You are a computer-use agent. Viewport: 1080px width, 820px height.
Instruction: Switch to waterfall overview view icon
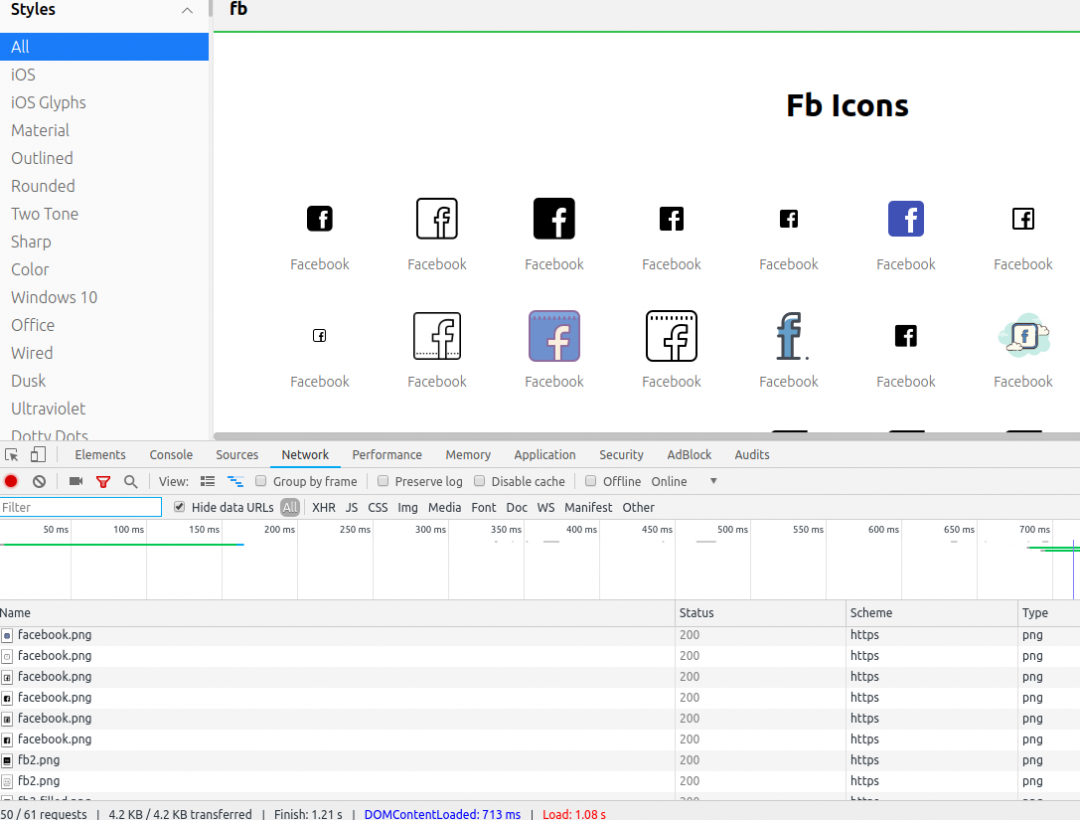coord(235,481)
